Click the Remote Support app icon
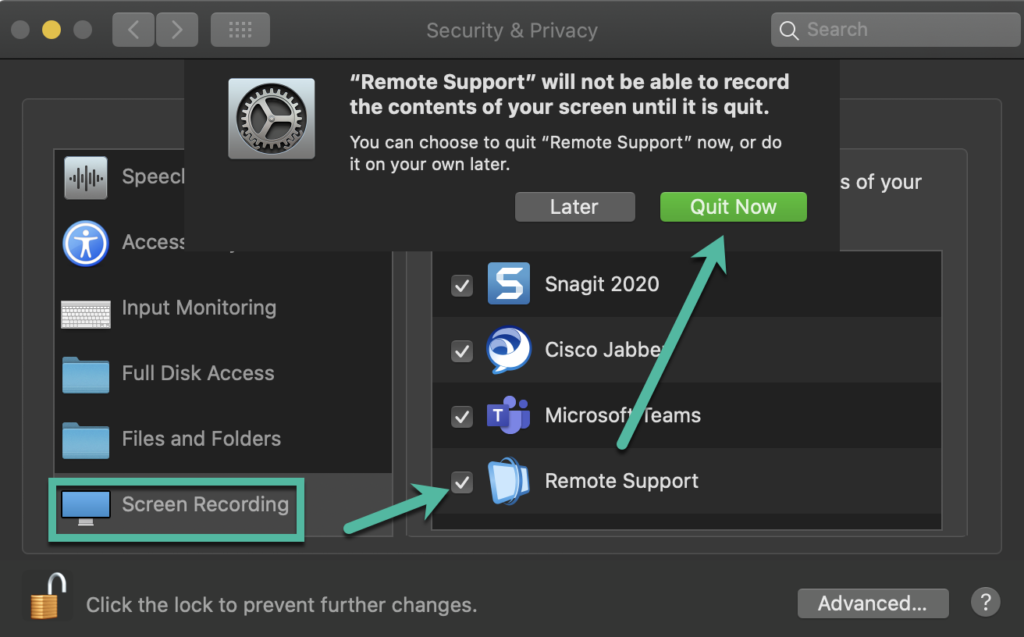Screen dimensions: 1024x637 509,481
